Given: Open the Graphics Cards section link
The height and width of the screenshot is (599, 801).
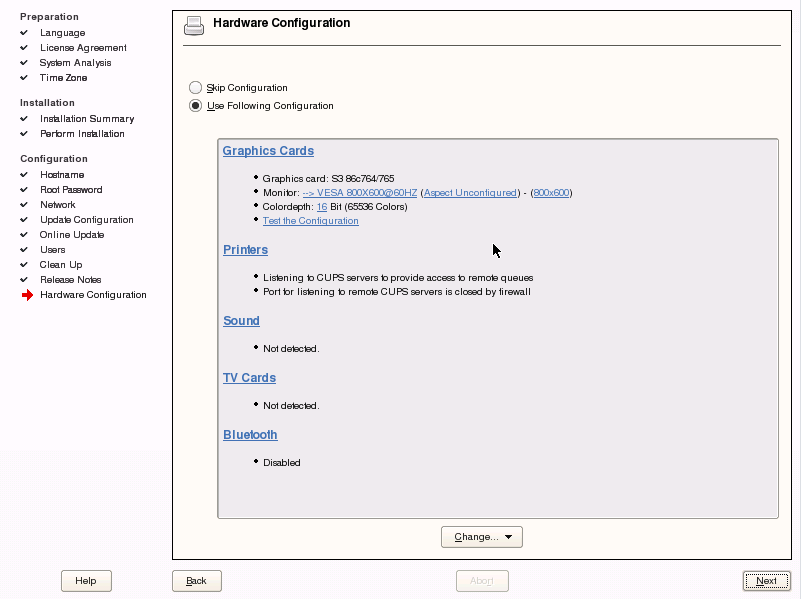Looking at the screenshot, I should 268,151.
